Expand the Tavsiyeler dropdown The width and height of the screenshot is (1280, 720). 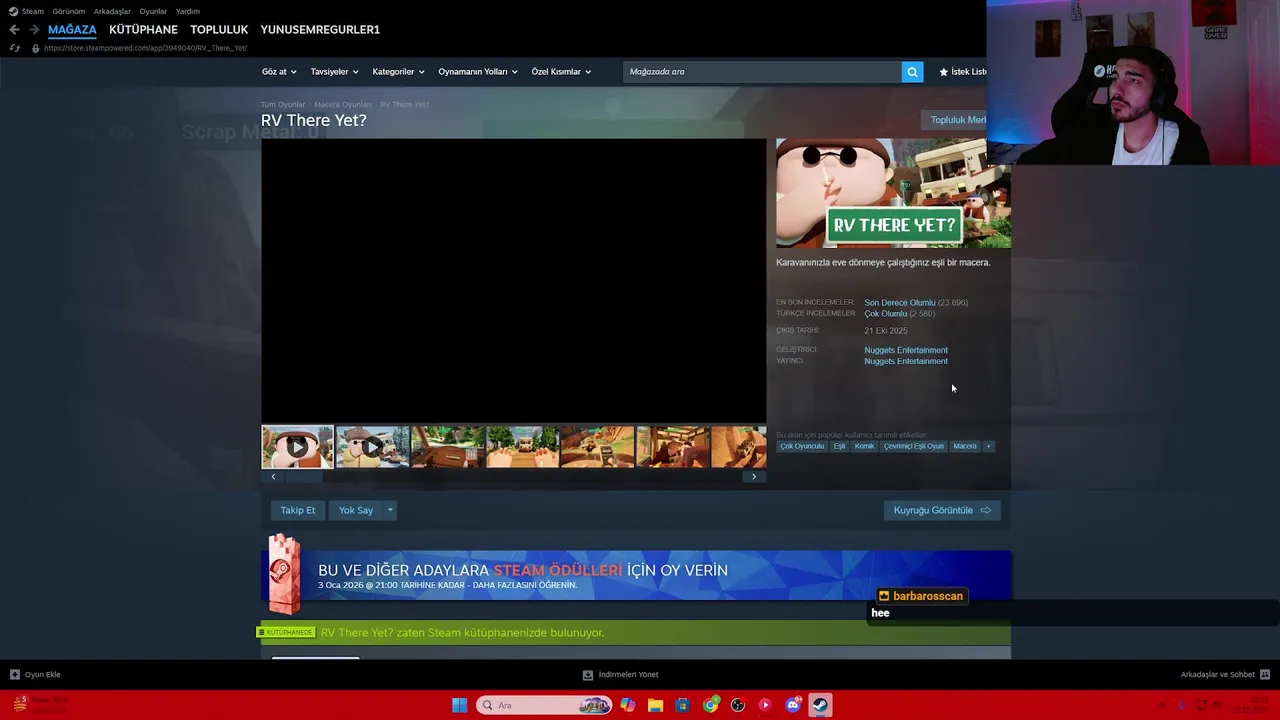point(334,72)
